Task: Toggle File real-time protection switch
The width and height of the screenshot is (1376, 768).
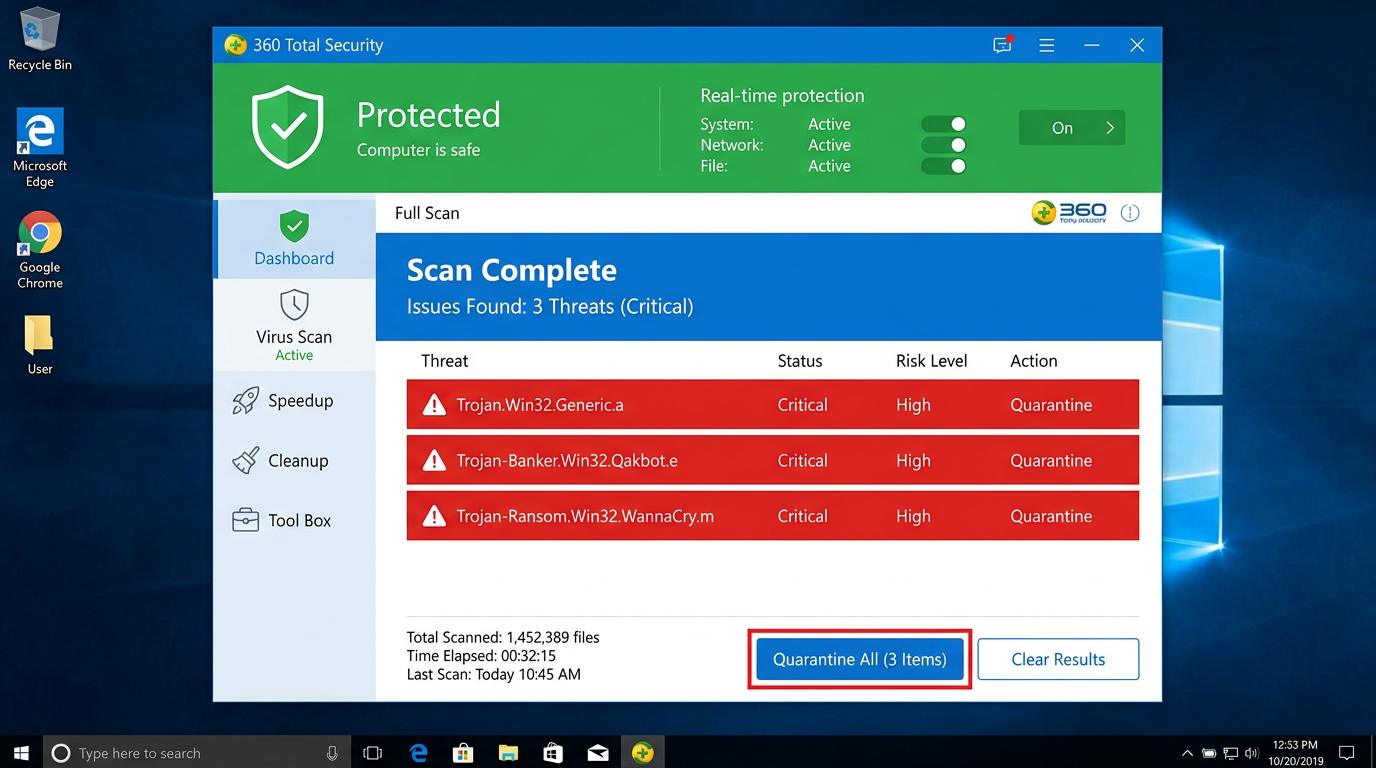Action: pyautogui.click(x=944, y=166)
